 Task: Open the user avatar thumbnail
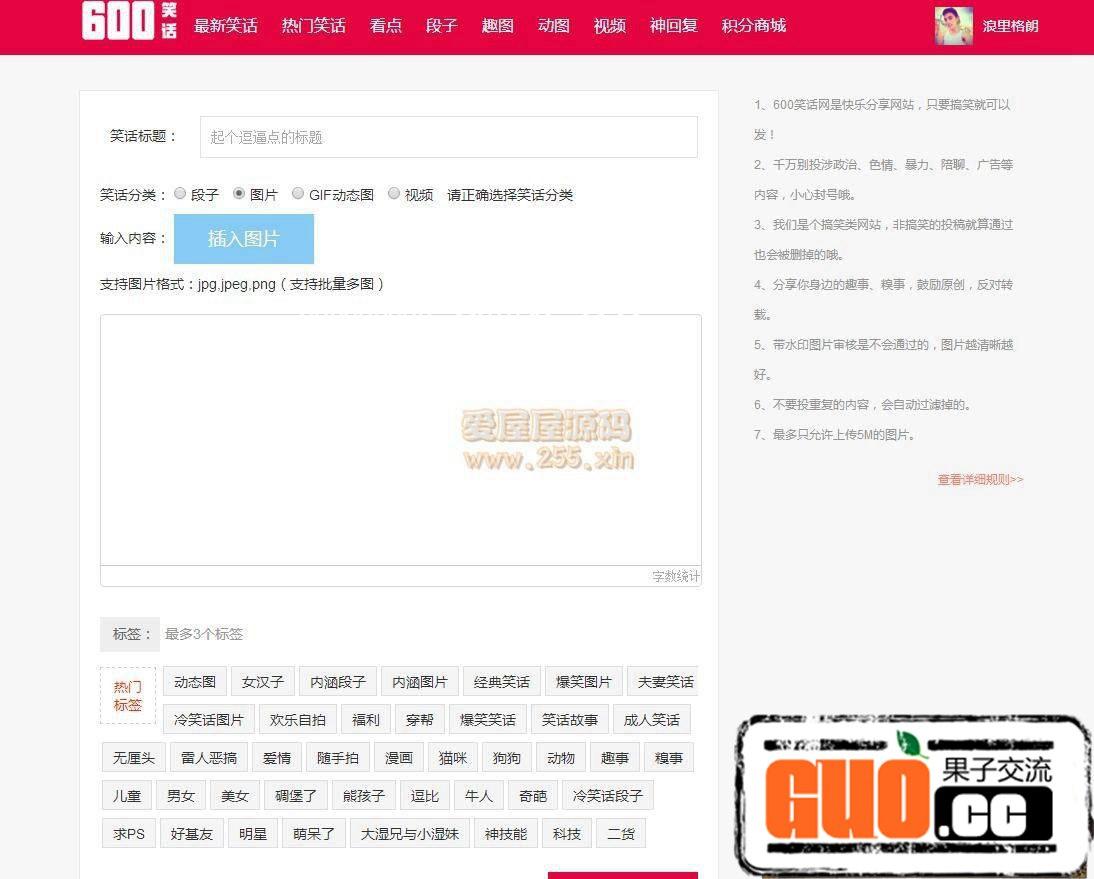pos(953,26)
